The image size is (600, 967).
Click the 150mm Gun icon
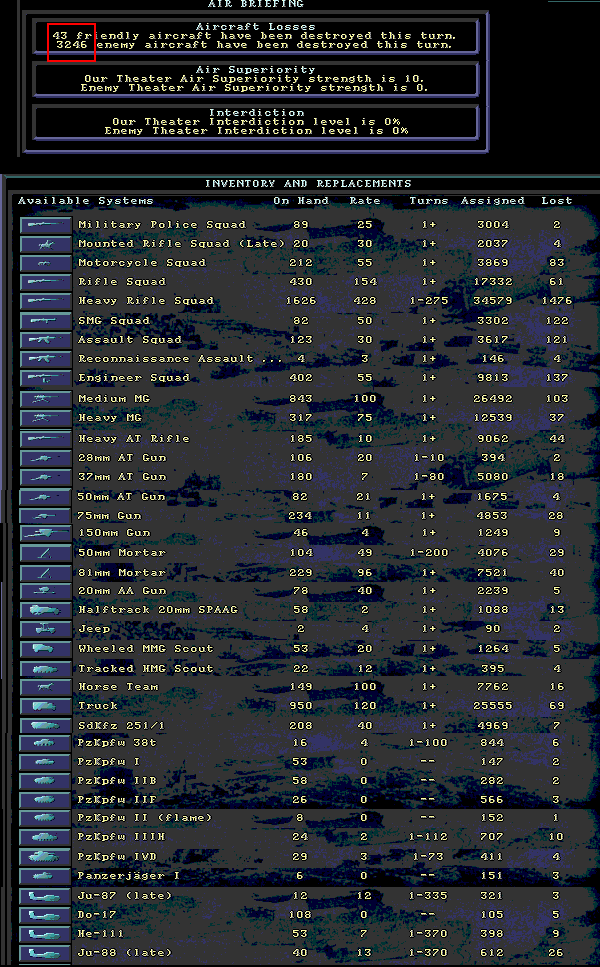(x=46, y=533)
